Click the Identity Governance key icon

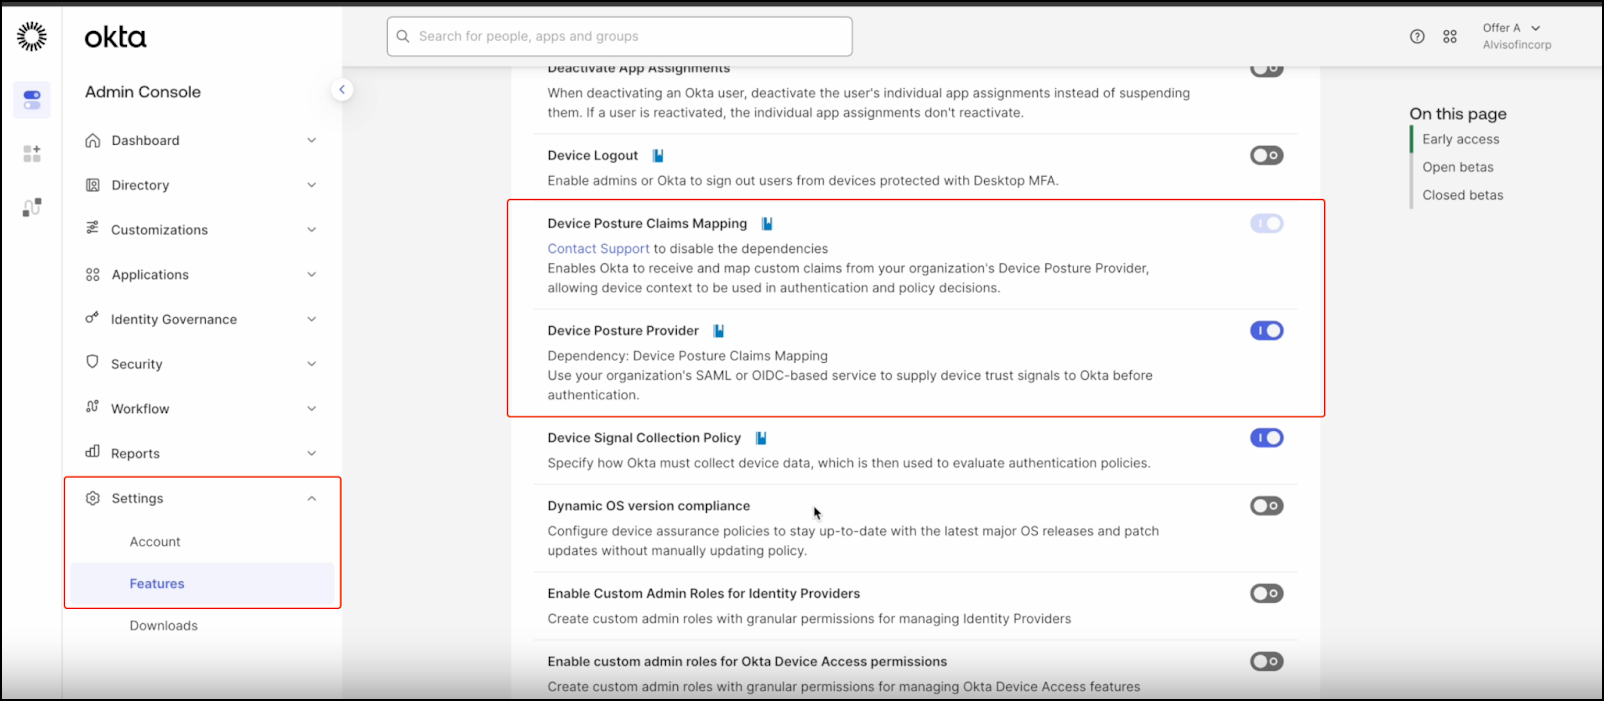[x=93, y=318]
